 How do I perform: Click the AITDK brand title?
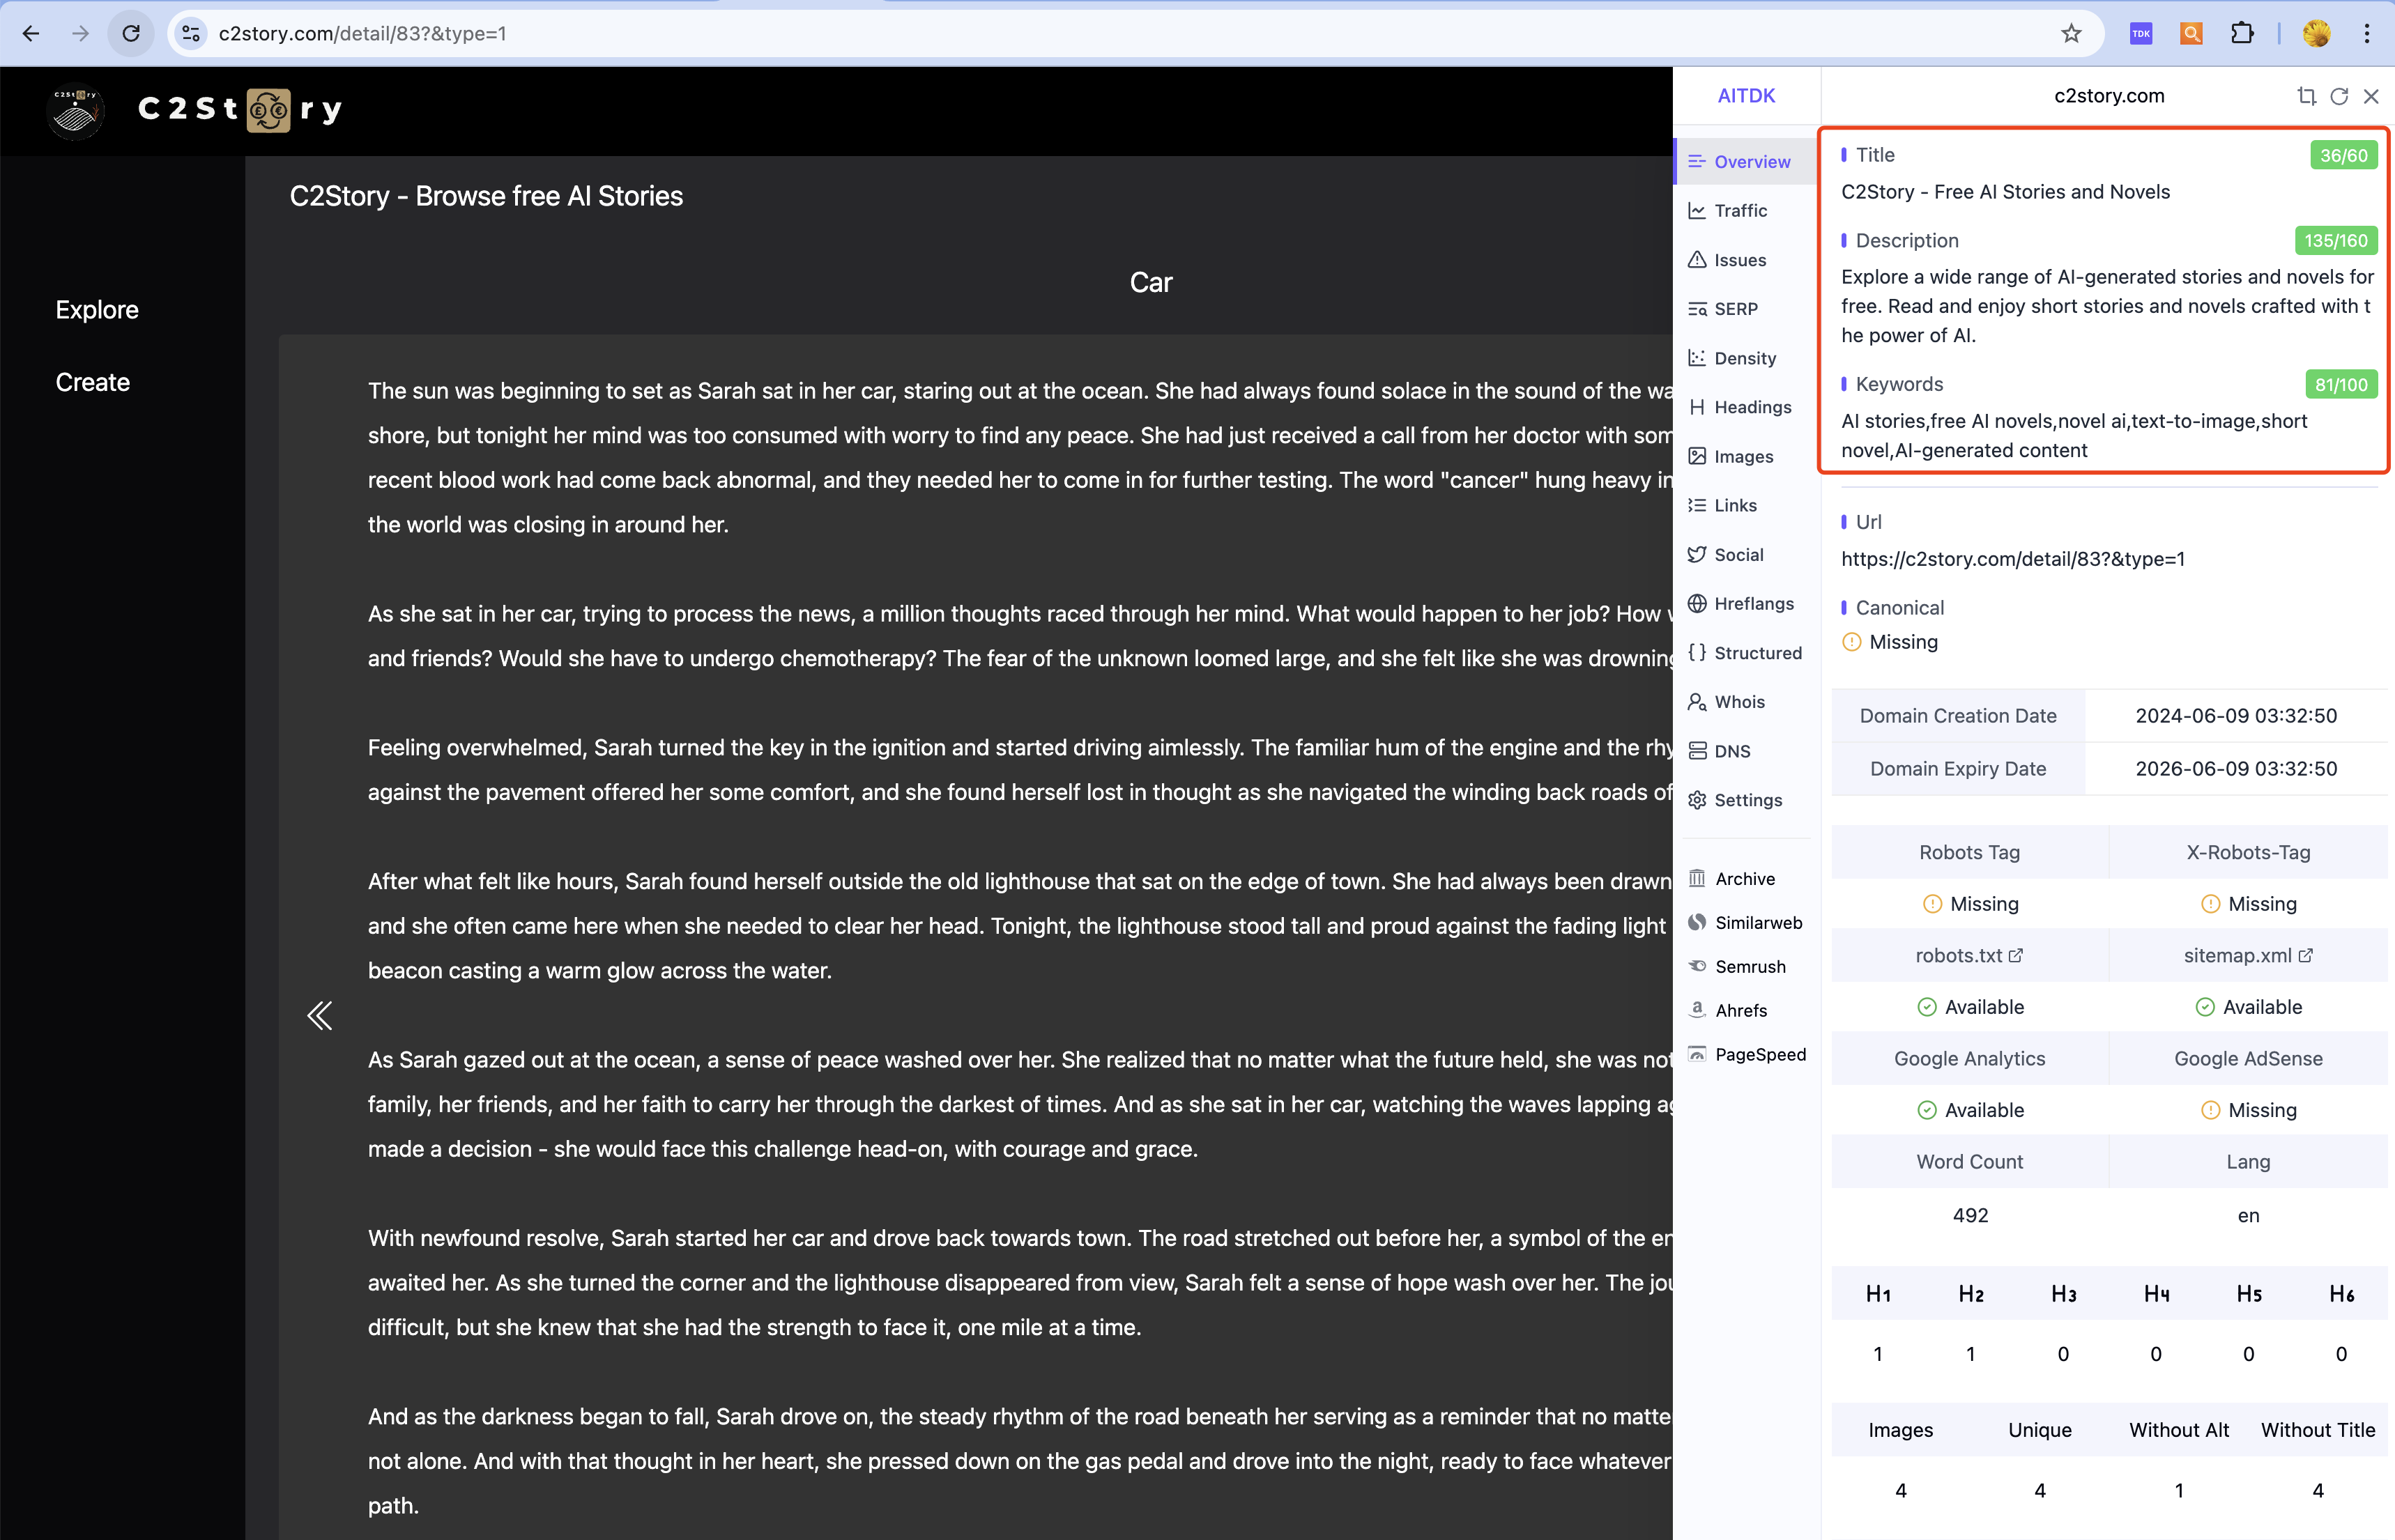1746,96
